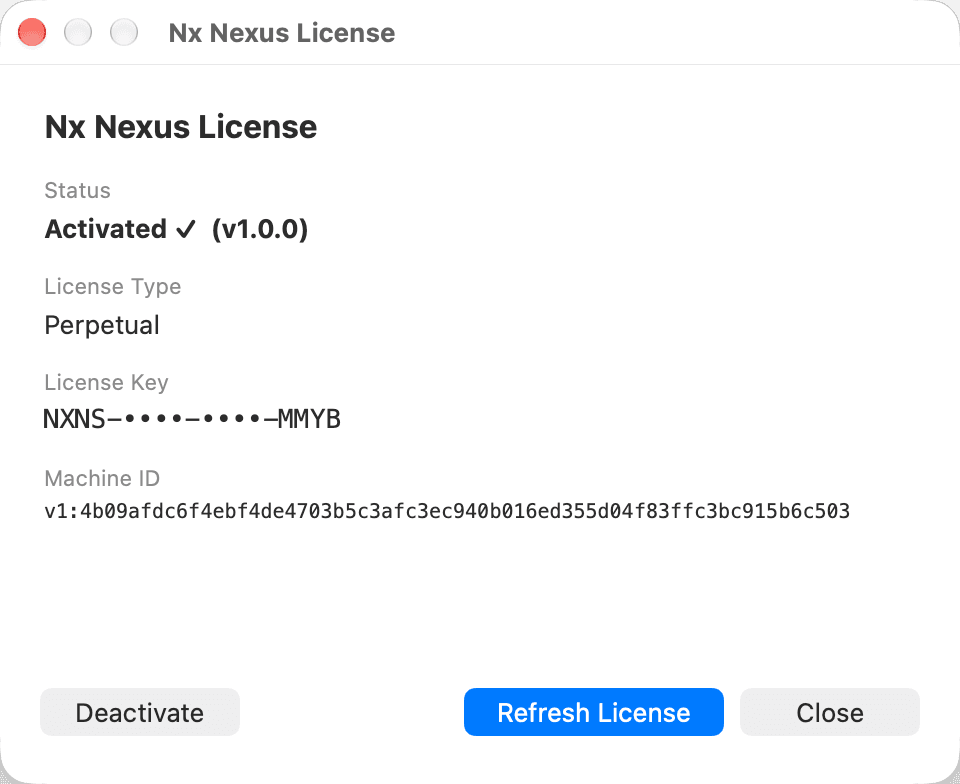Click the 'Nx Nexus License' bold heading

tap(181, 127)
